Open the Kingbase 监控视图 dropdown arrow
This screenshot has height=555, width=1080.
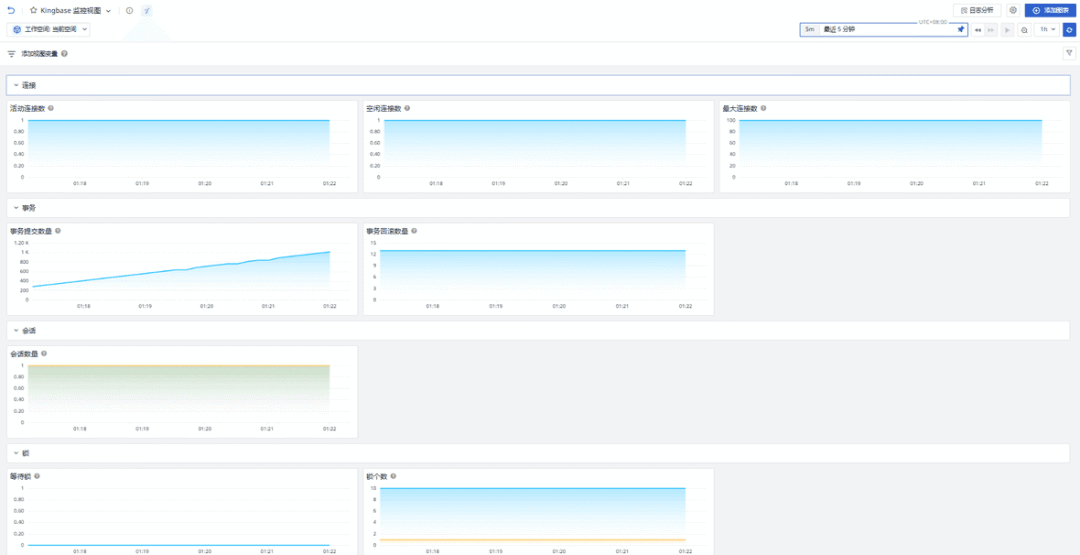pos(108,10)
